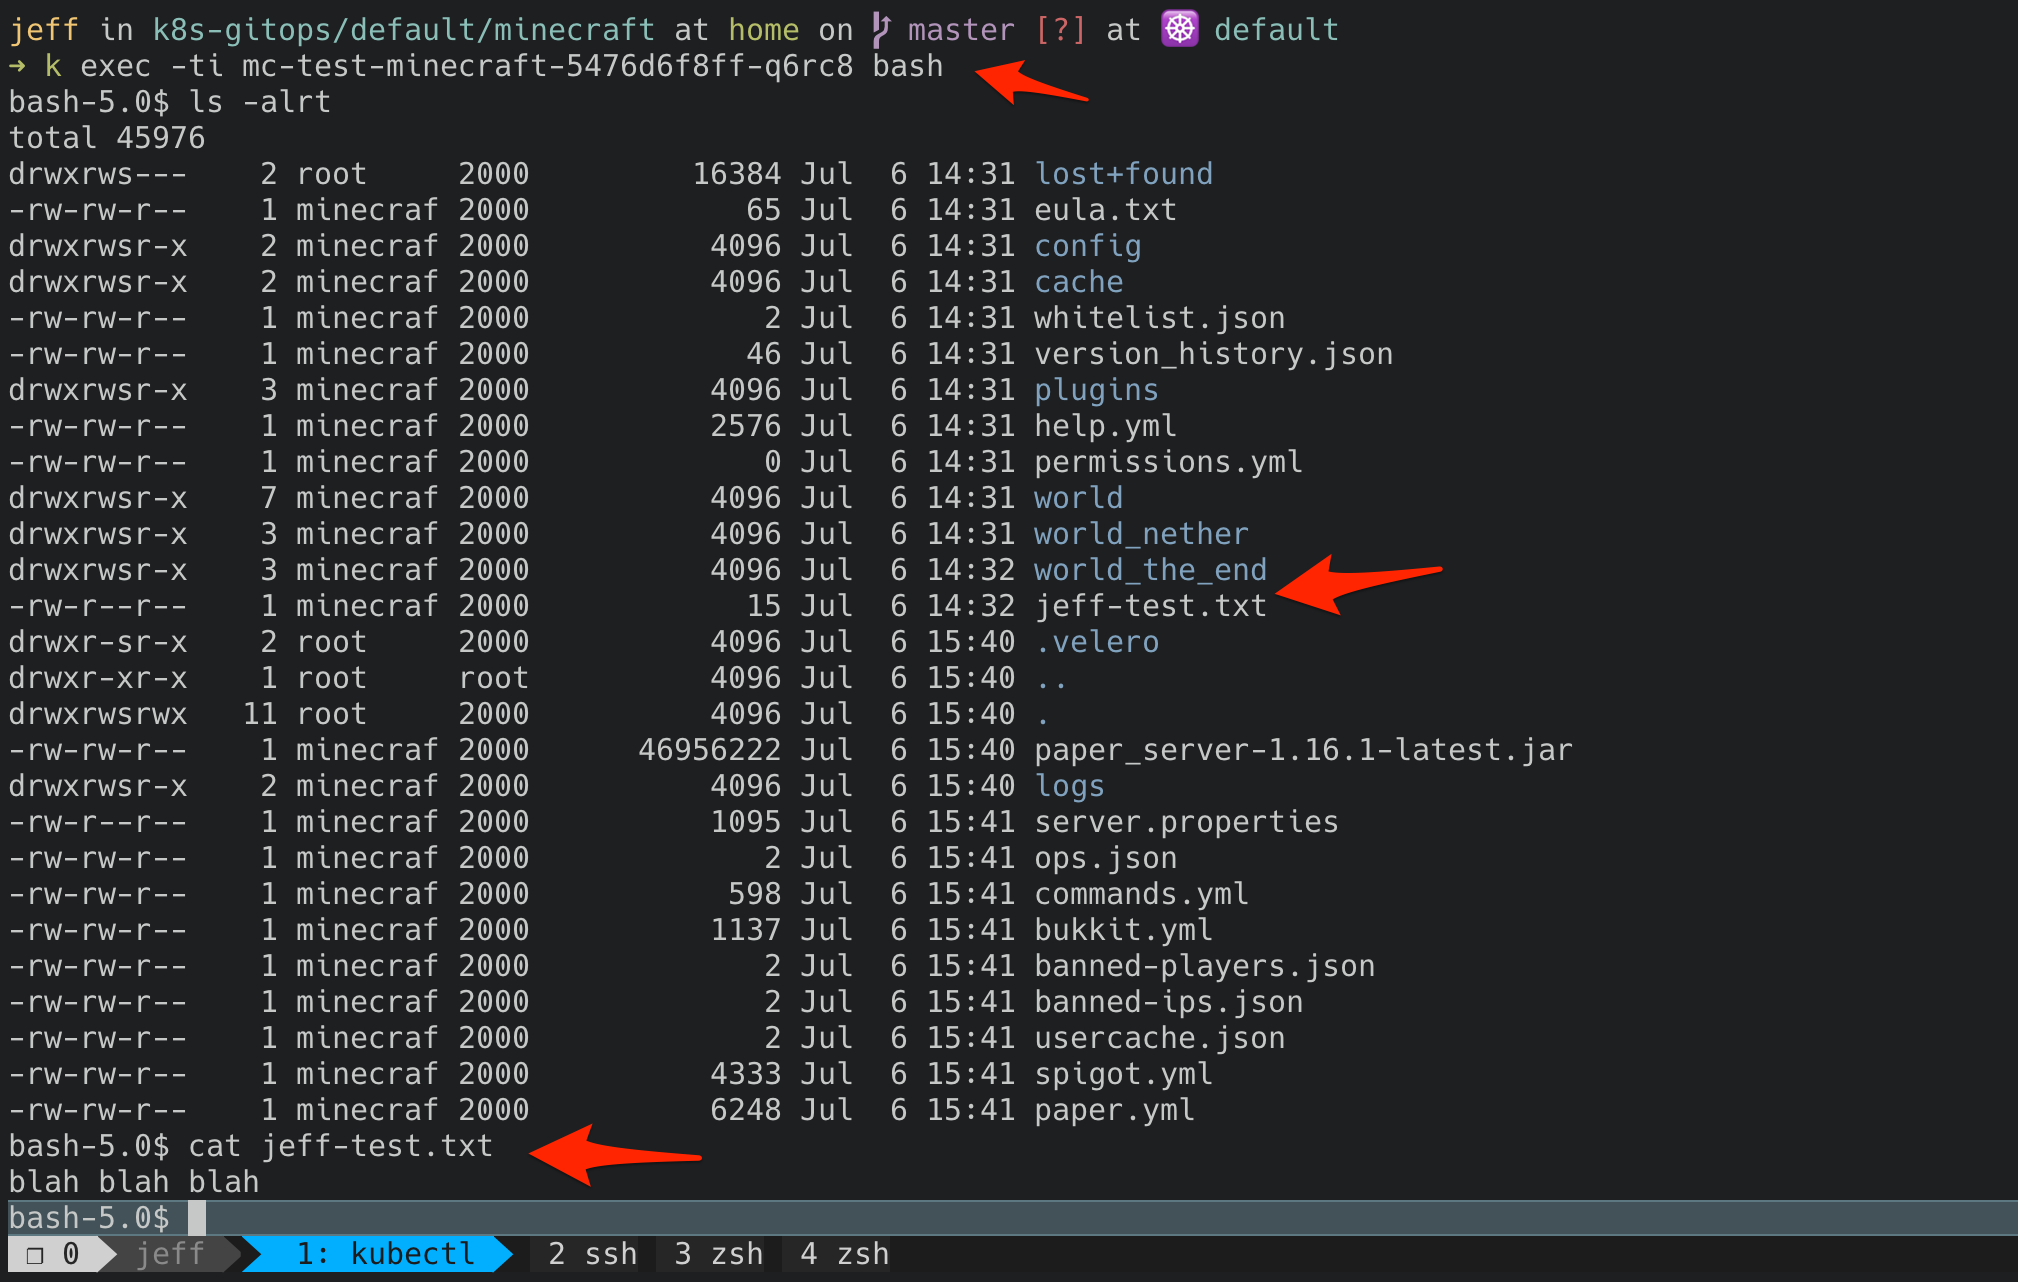Select the world_the_end directory entry
Image resolution: width=2018 pixels, height=1282 pixels.
1149,569
